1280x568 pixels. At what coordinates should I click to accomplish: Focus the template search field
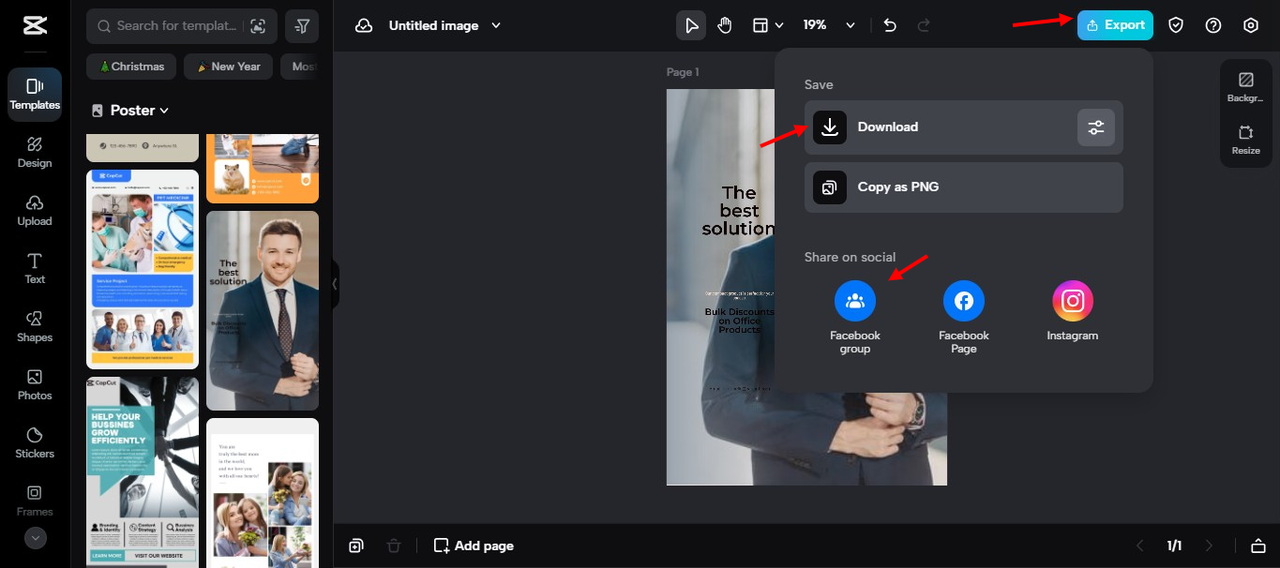coord(182,26)
